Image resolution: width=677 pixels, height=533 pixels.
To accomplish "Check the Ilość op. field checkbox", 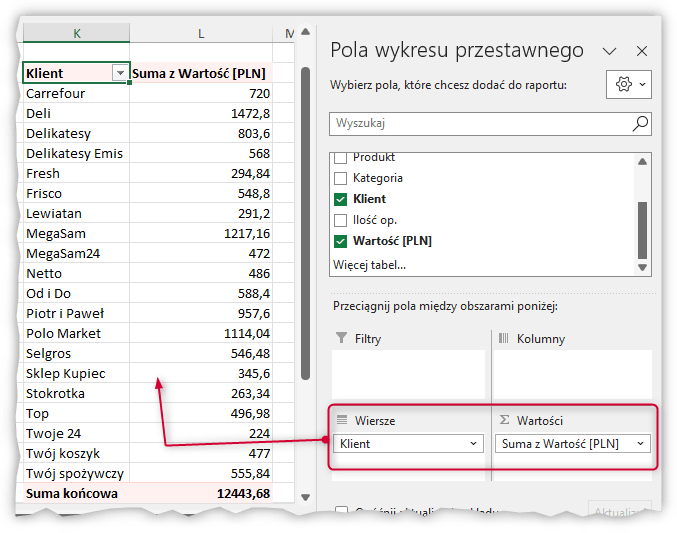I will tap(340, 220).
